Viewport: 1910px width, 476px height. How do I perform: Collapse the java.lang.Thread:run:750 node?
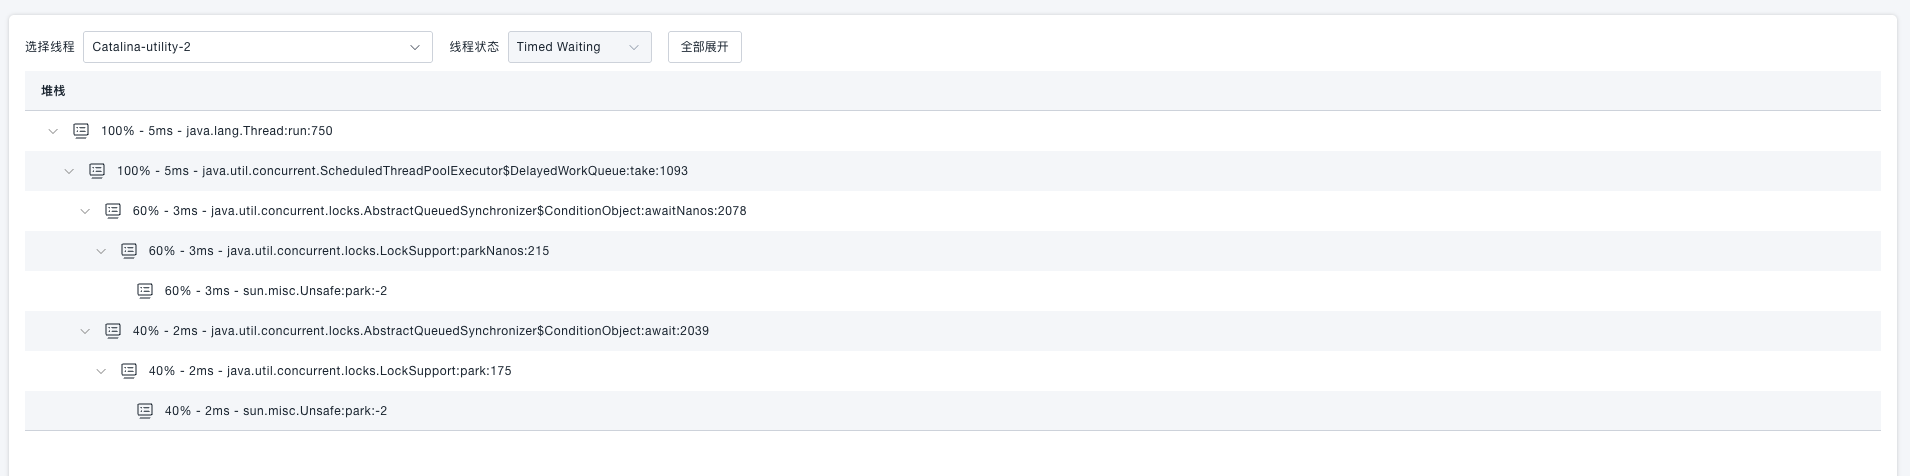[53, 131]
